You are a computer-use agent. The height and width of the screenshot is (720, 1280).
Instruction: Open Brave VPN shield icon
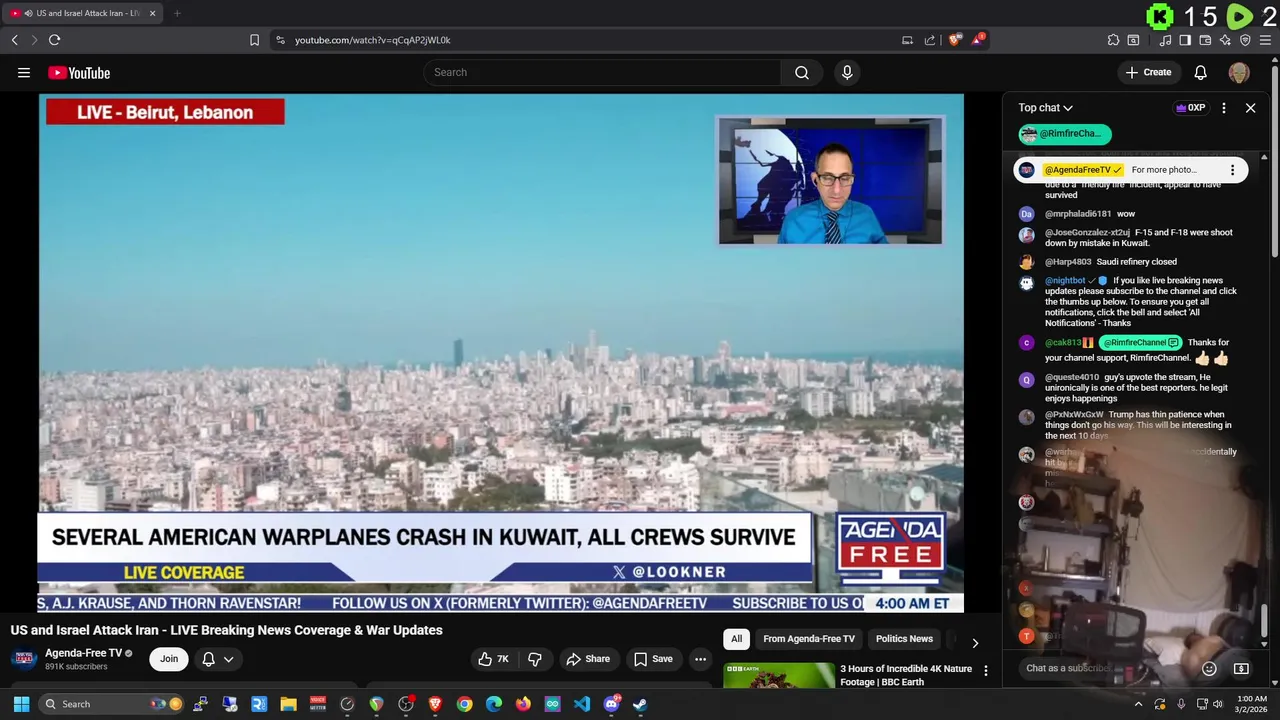(x=1245, y=40)
